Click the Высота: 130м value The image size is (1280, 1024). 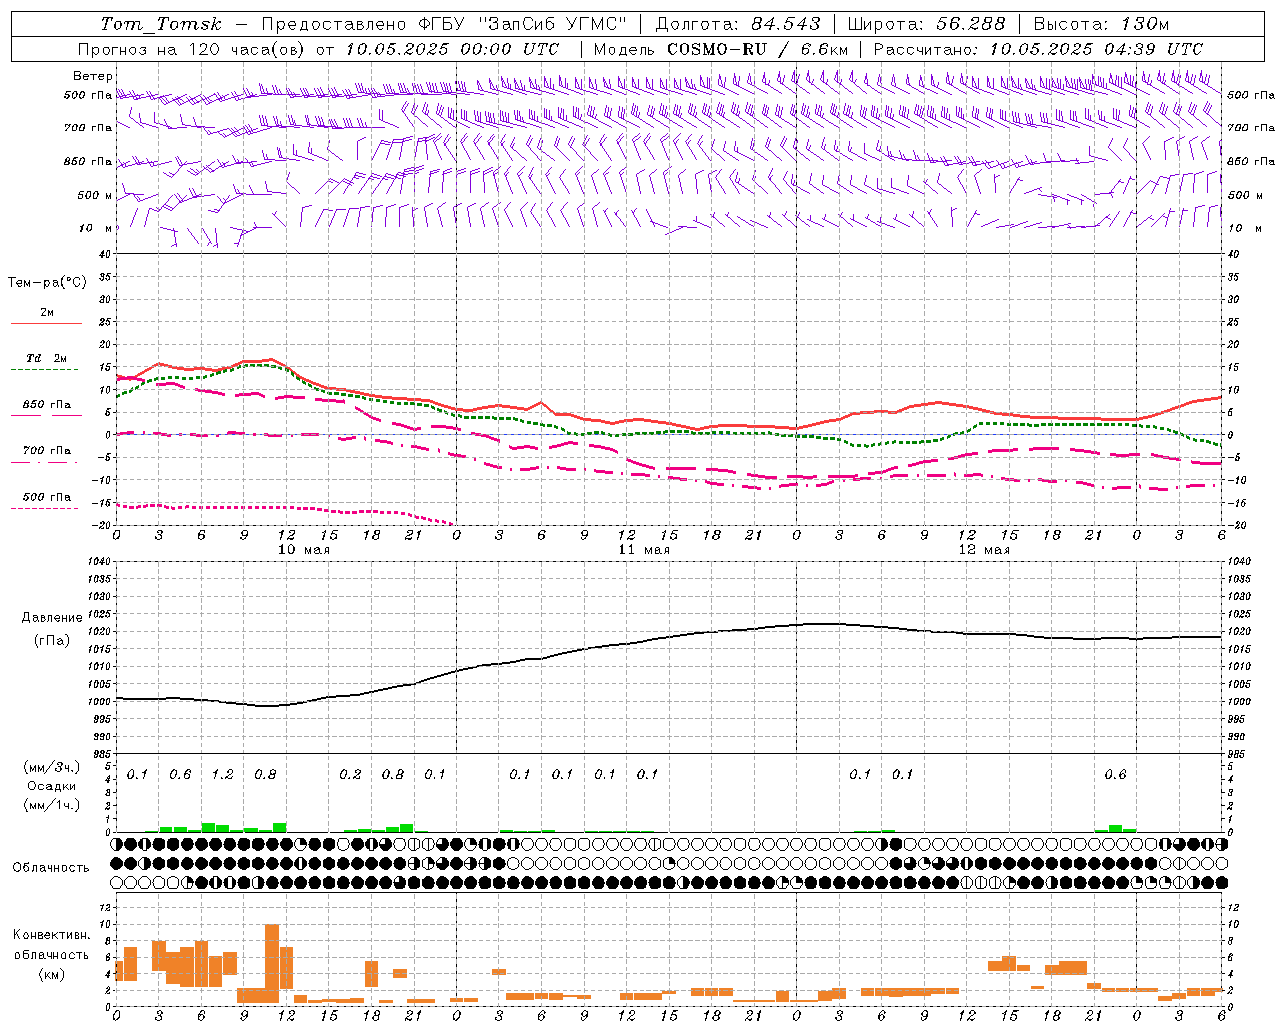coord(1101,24)
